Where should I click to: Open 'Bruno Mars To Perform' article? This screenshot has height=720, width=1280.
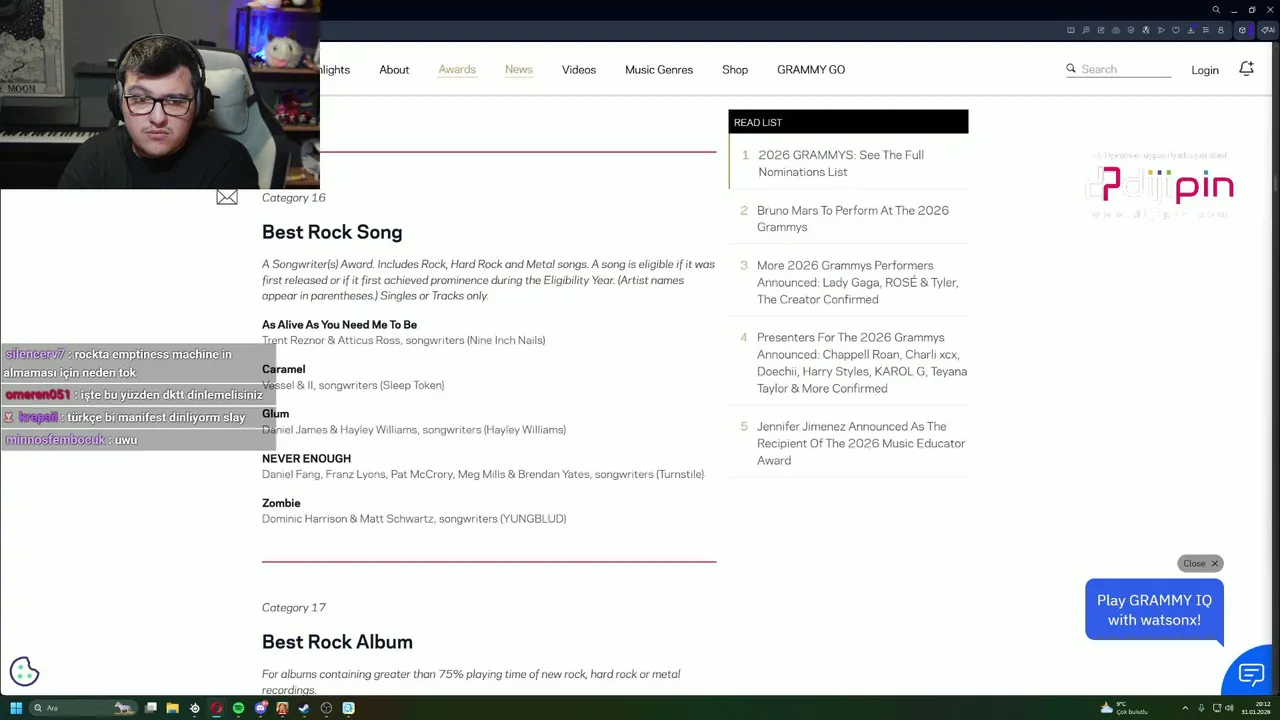click(x=852, y=218)
